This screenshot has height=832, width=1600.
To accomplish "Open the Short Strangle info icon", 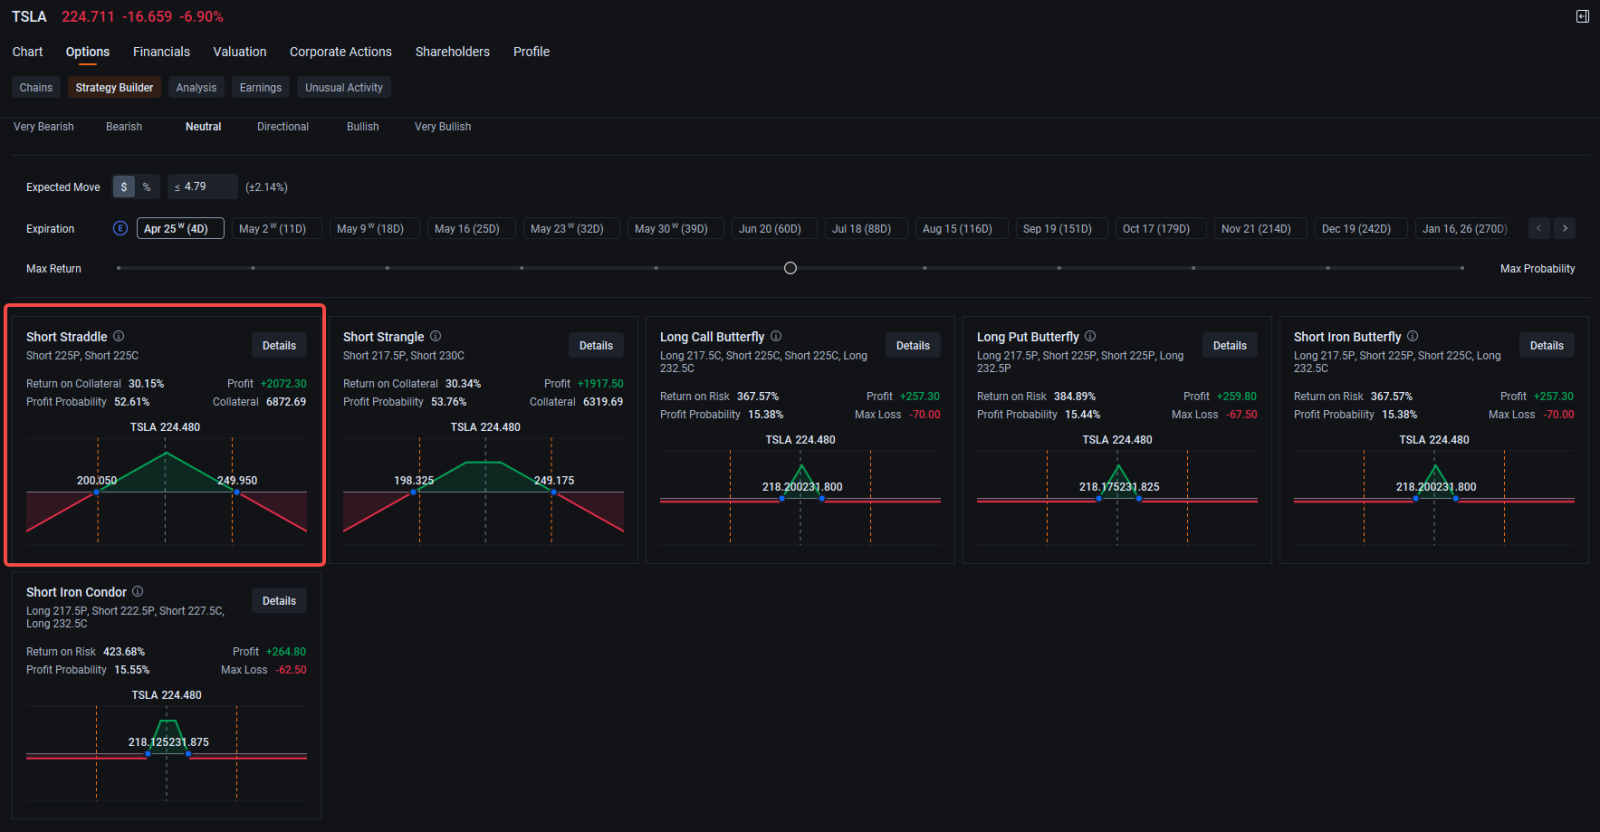I will (x=436, y=336).
